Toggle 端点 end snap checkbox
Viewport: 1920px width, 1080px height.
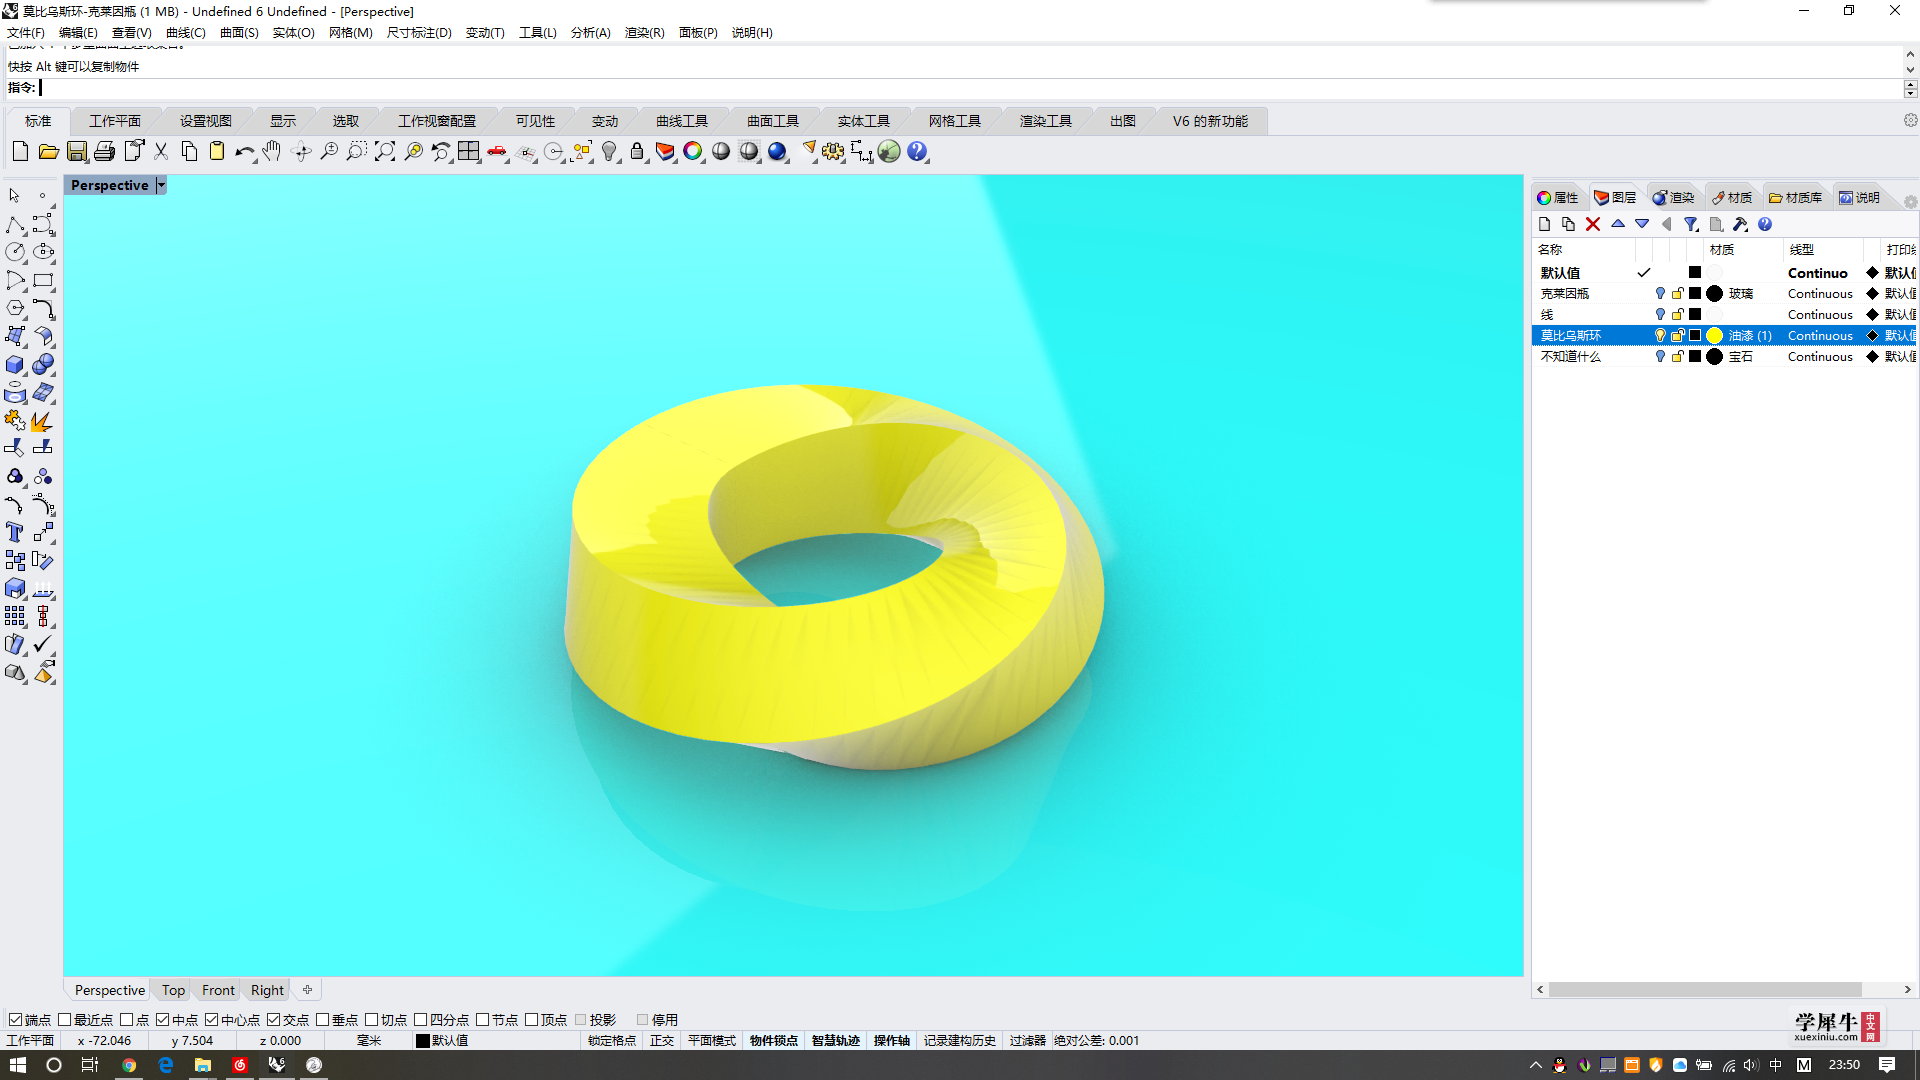[x=15, y=1020]
